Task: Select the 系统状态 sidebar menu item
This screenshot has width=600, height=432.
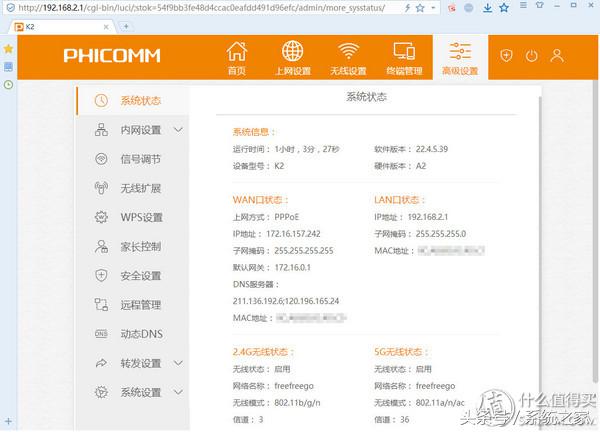Action: click(133, 101)
